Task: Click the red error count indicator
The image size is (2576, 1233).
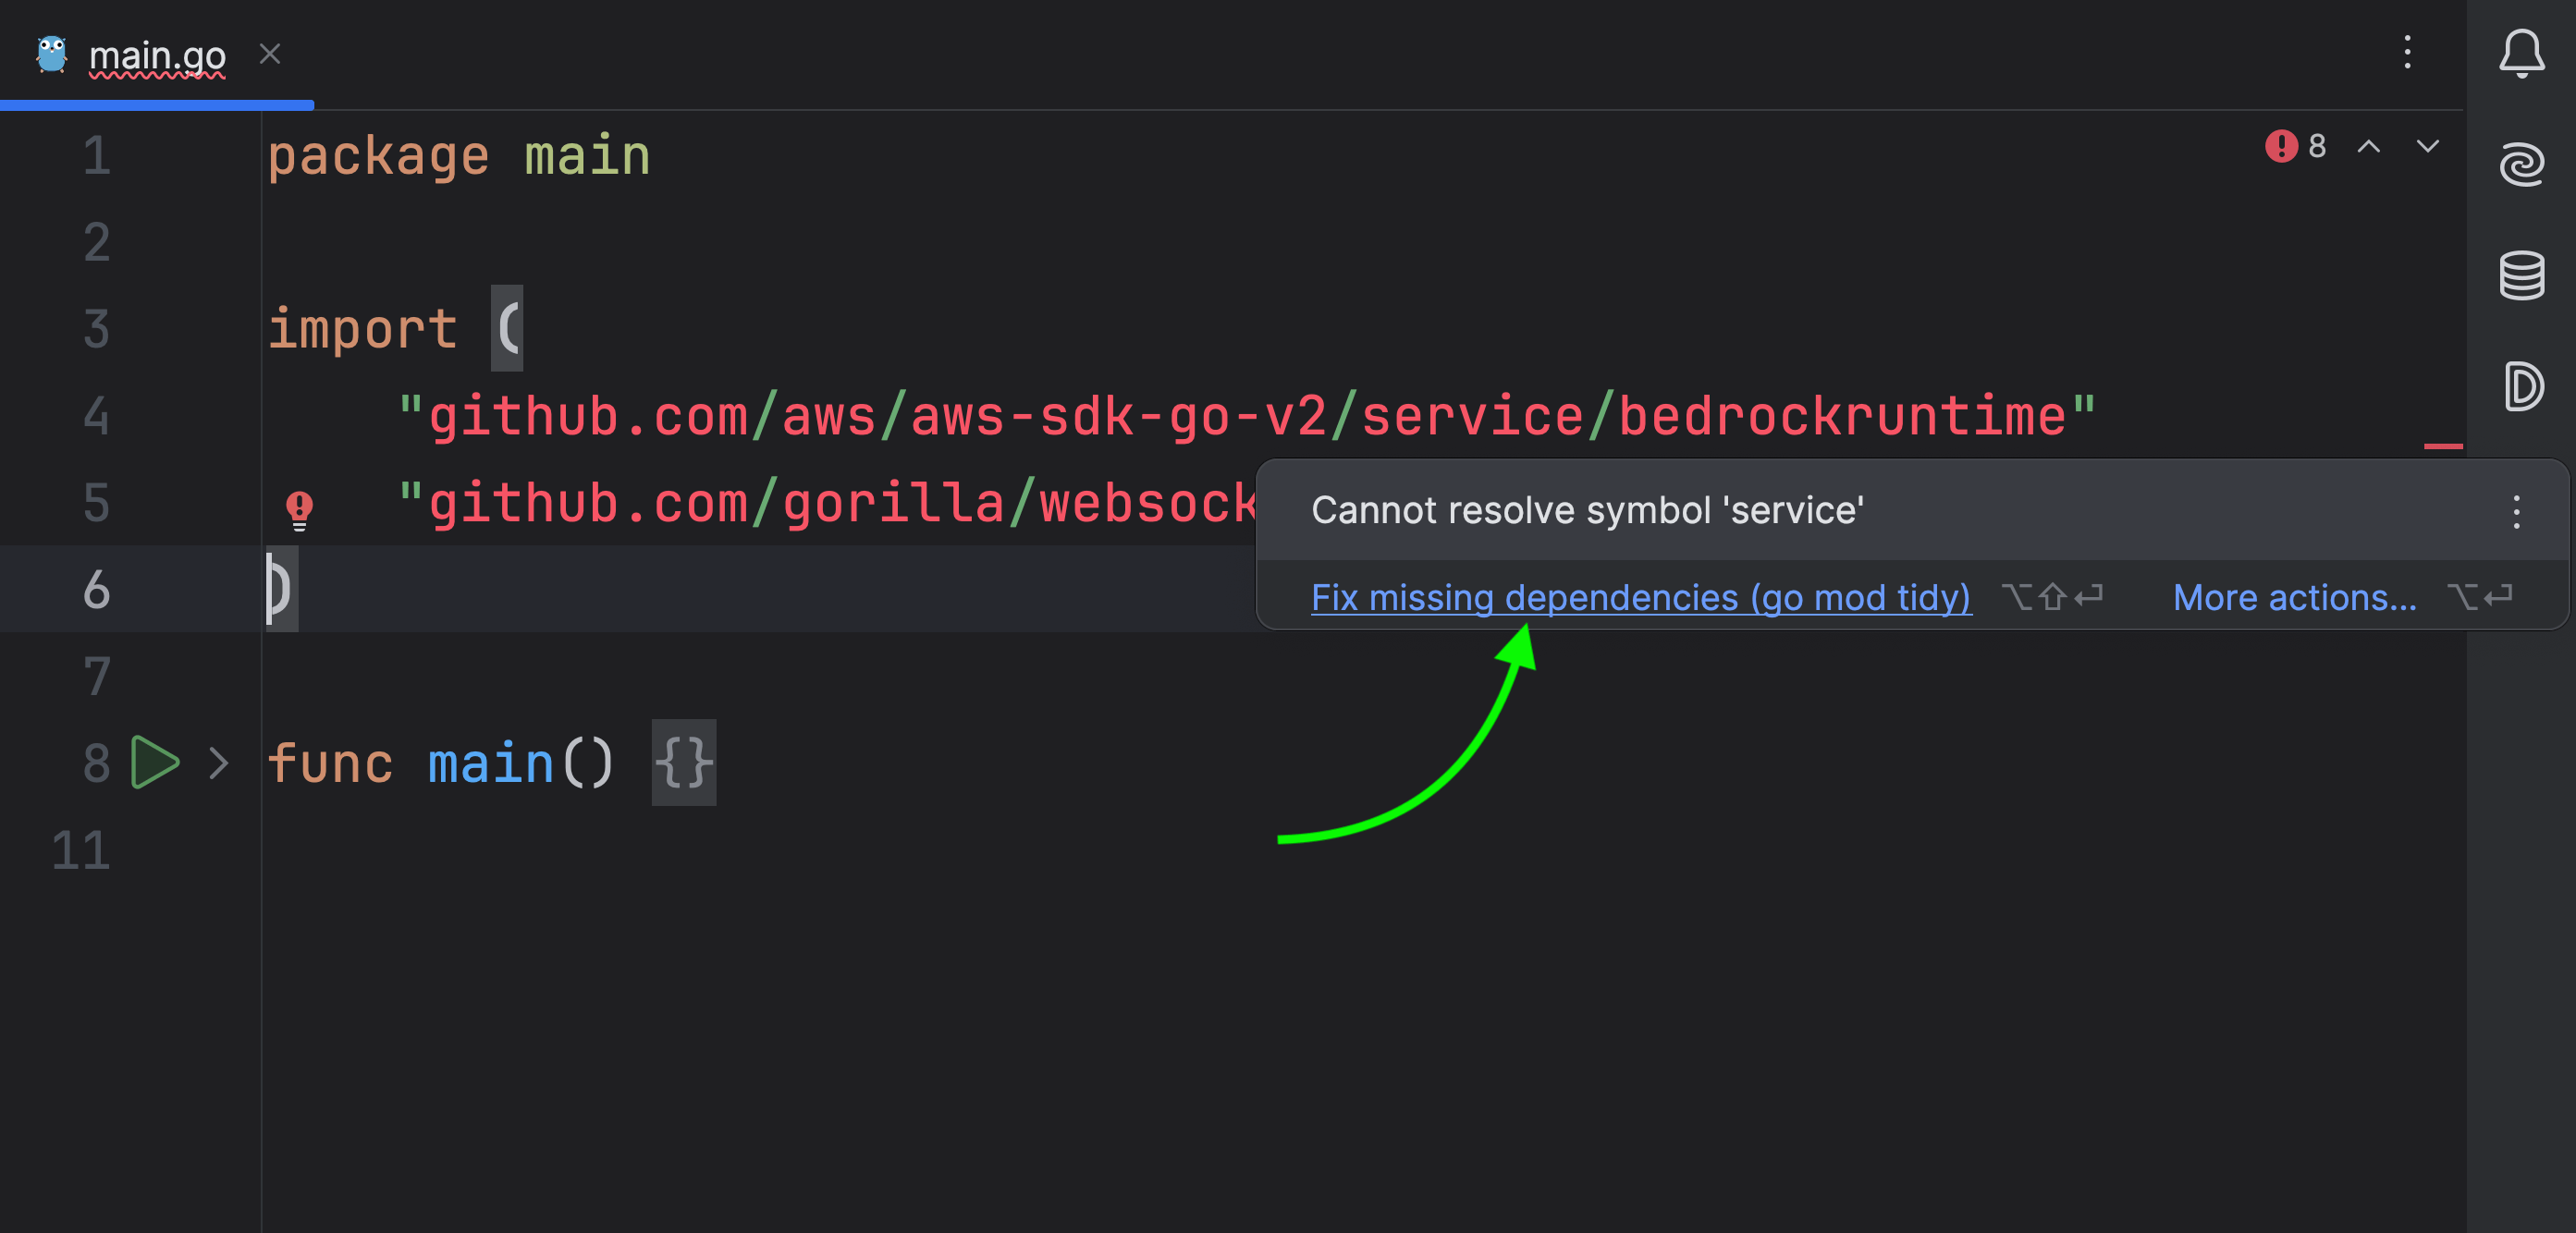Action: click(2294, 147)
